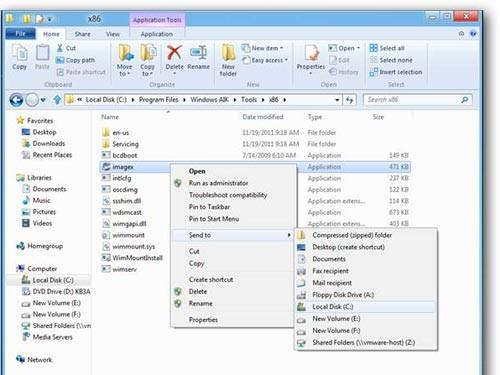Select DVD Drive (D:) in the sidebar
The image size is (500, 375).
[x=56, y=291]
